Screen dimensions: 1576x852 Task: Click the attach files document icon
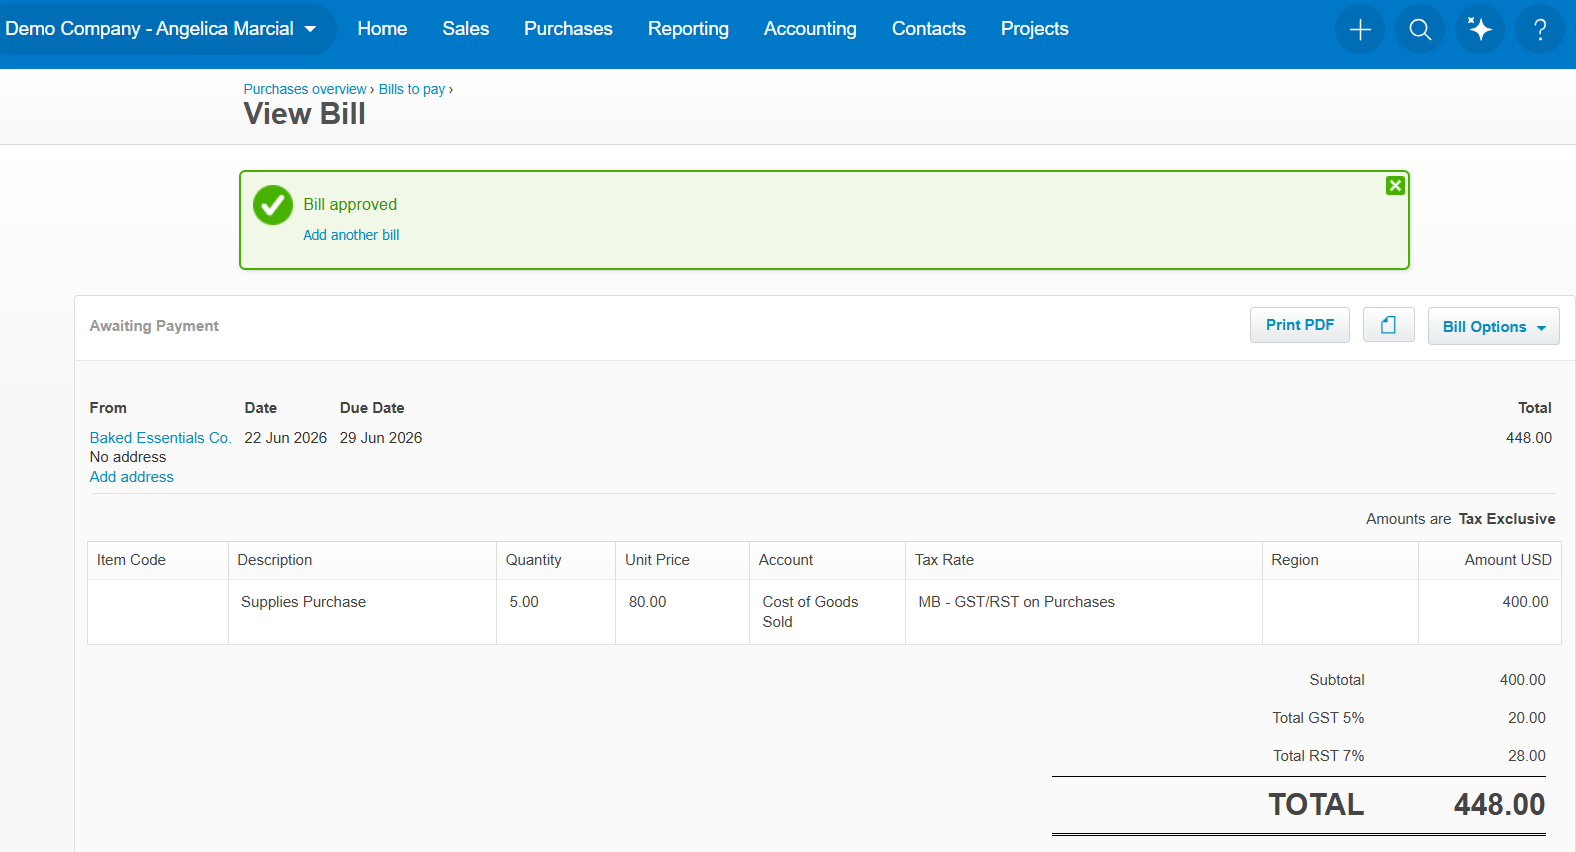pyautogui.click(x=1388, y=325)
